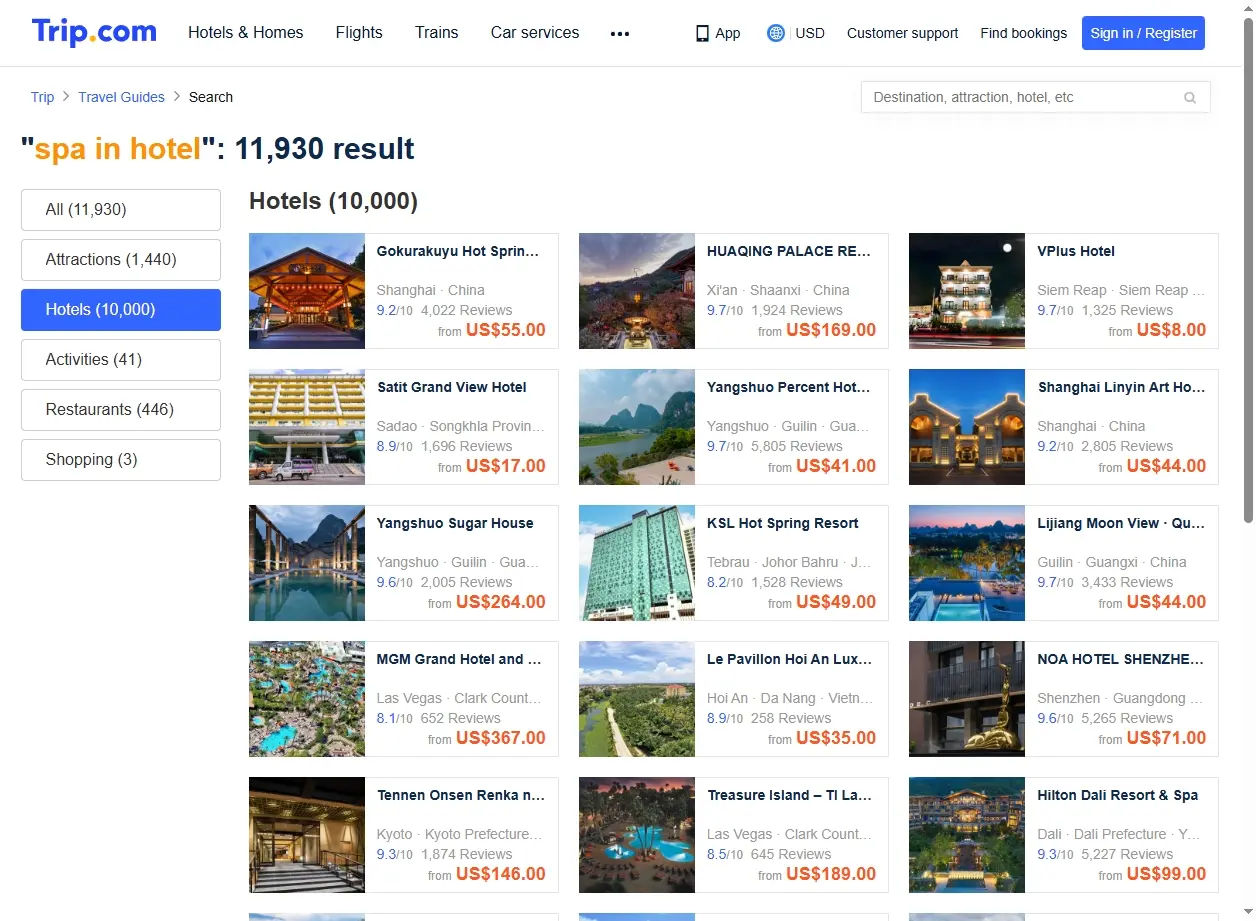Click Gokurakuyu Hot Spring hotel title
The width and height of the screenshot is (1256, 921).
(x=458, y=252)
